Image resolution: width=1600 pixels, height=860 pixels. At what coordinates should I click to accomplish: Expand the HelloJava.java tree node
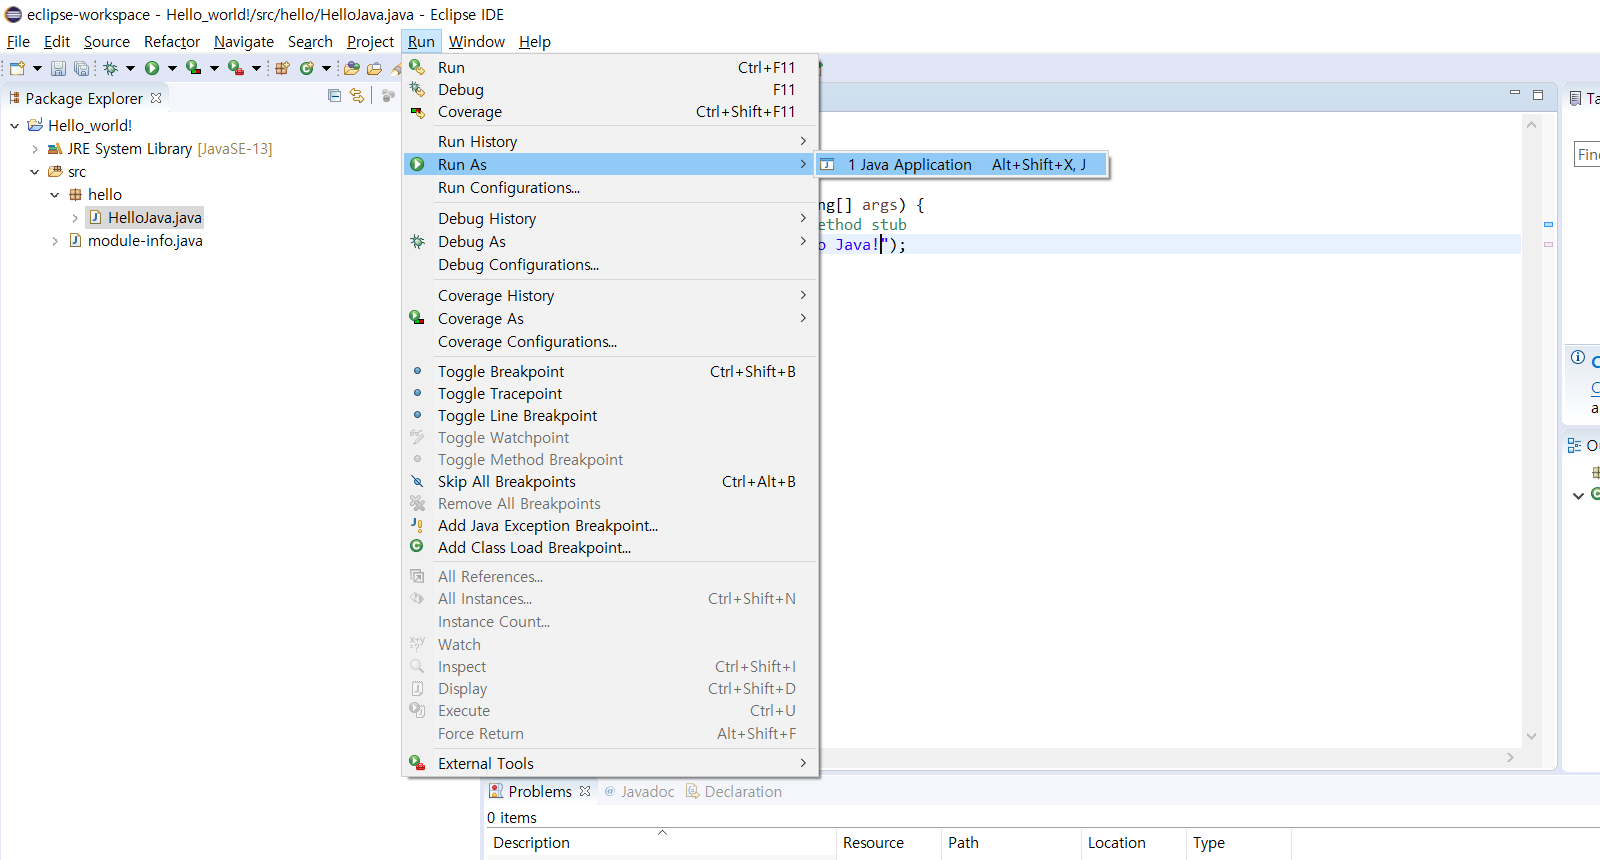tap(75, 218)
